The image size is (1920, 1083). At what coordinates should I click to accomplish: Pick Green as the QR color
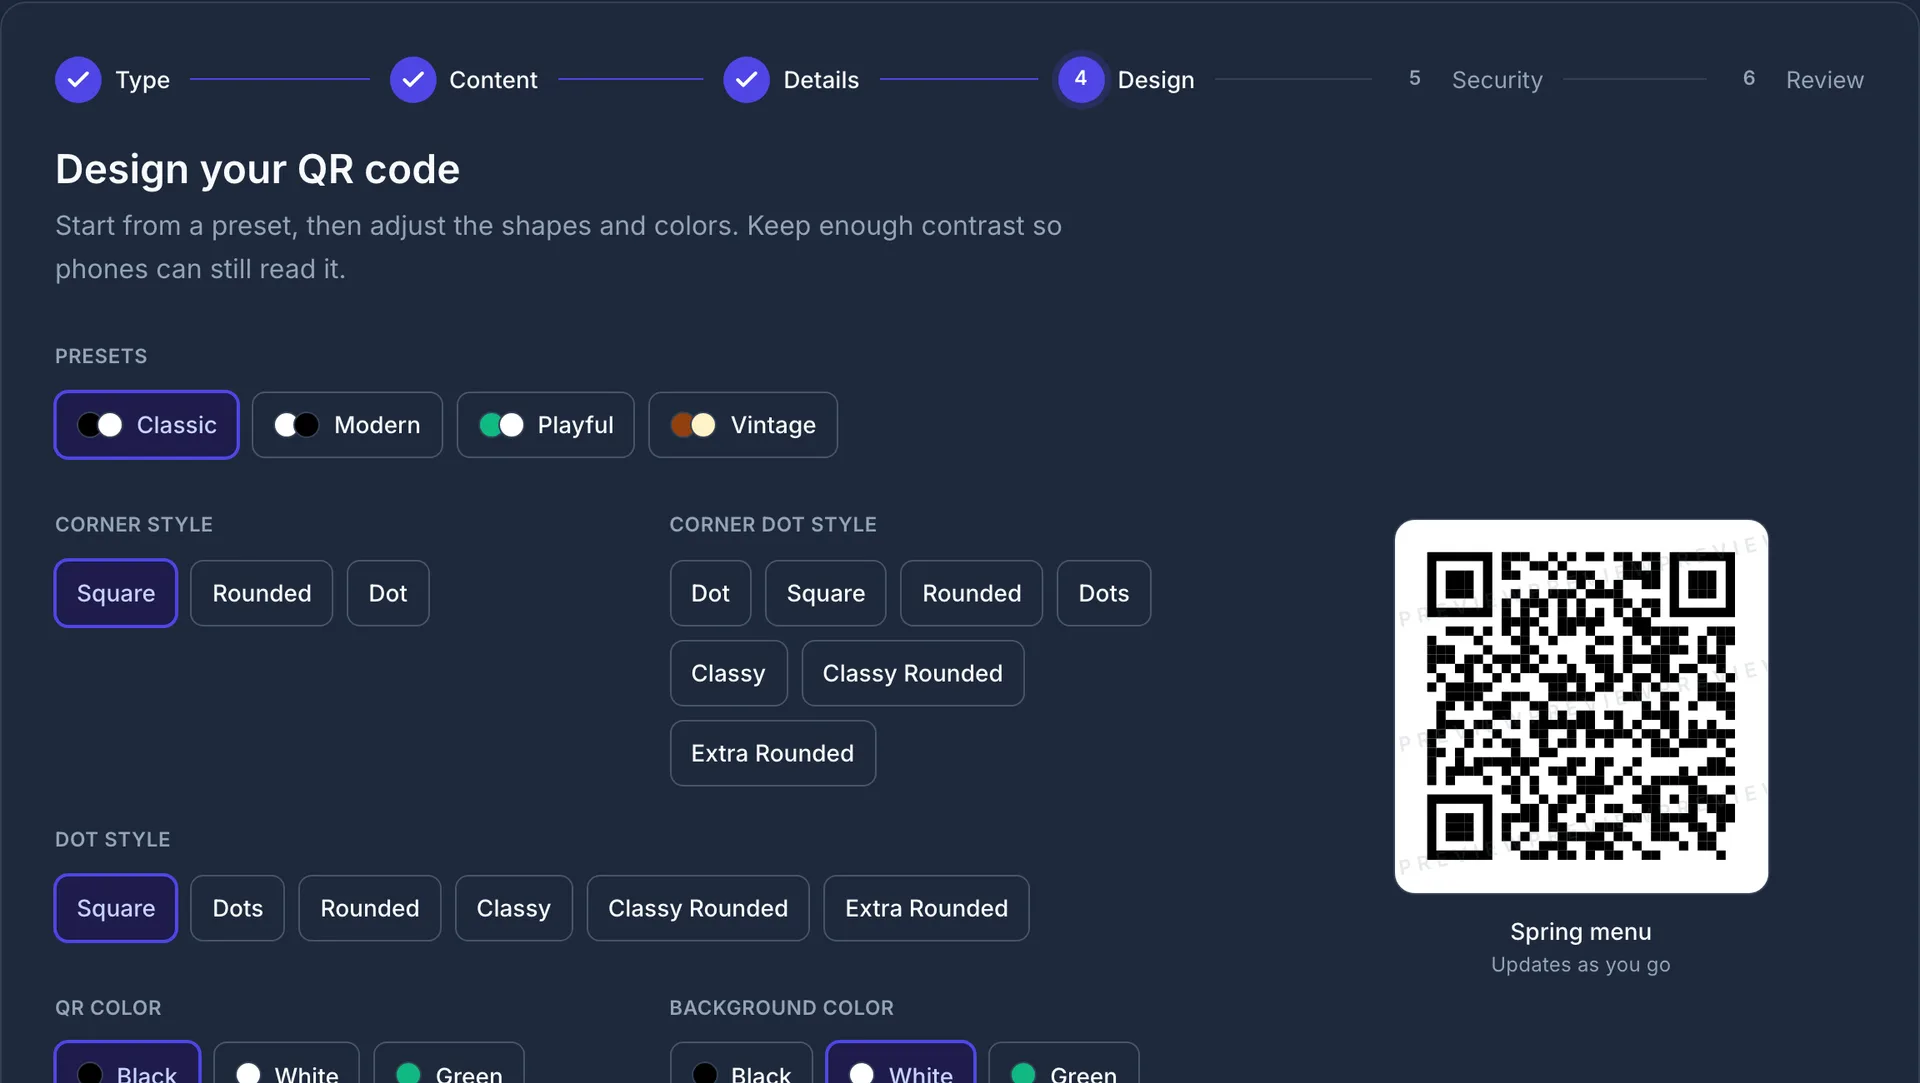coord(449,1064)
